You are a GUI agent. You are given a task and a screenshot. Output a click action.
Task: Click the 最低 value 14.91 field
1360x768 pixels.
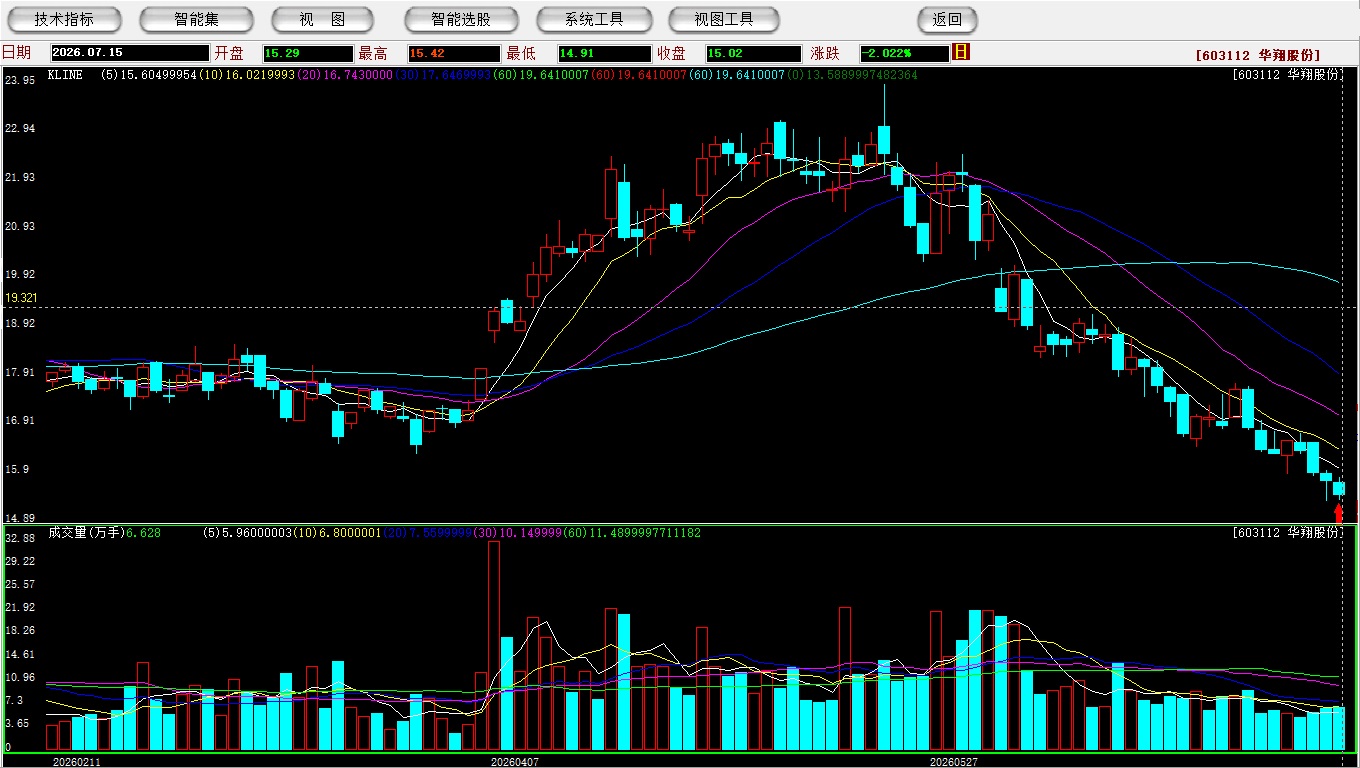pos(604,53)
